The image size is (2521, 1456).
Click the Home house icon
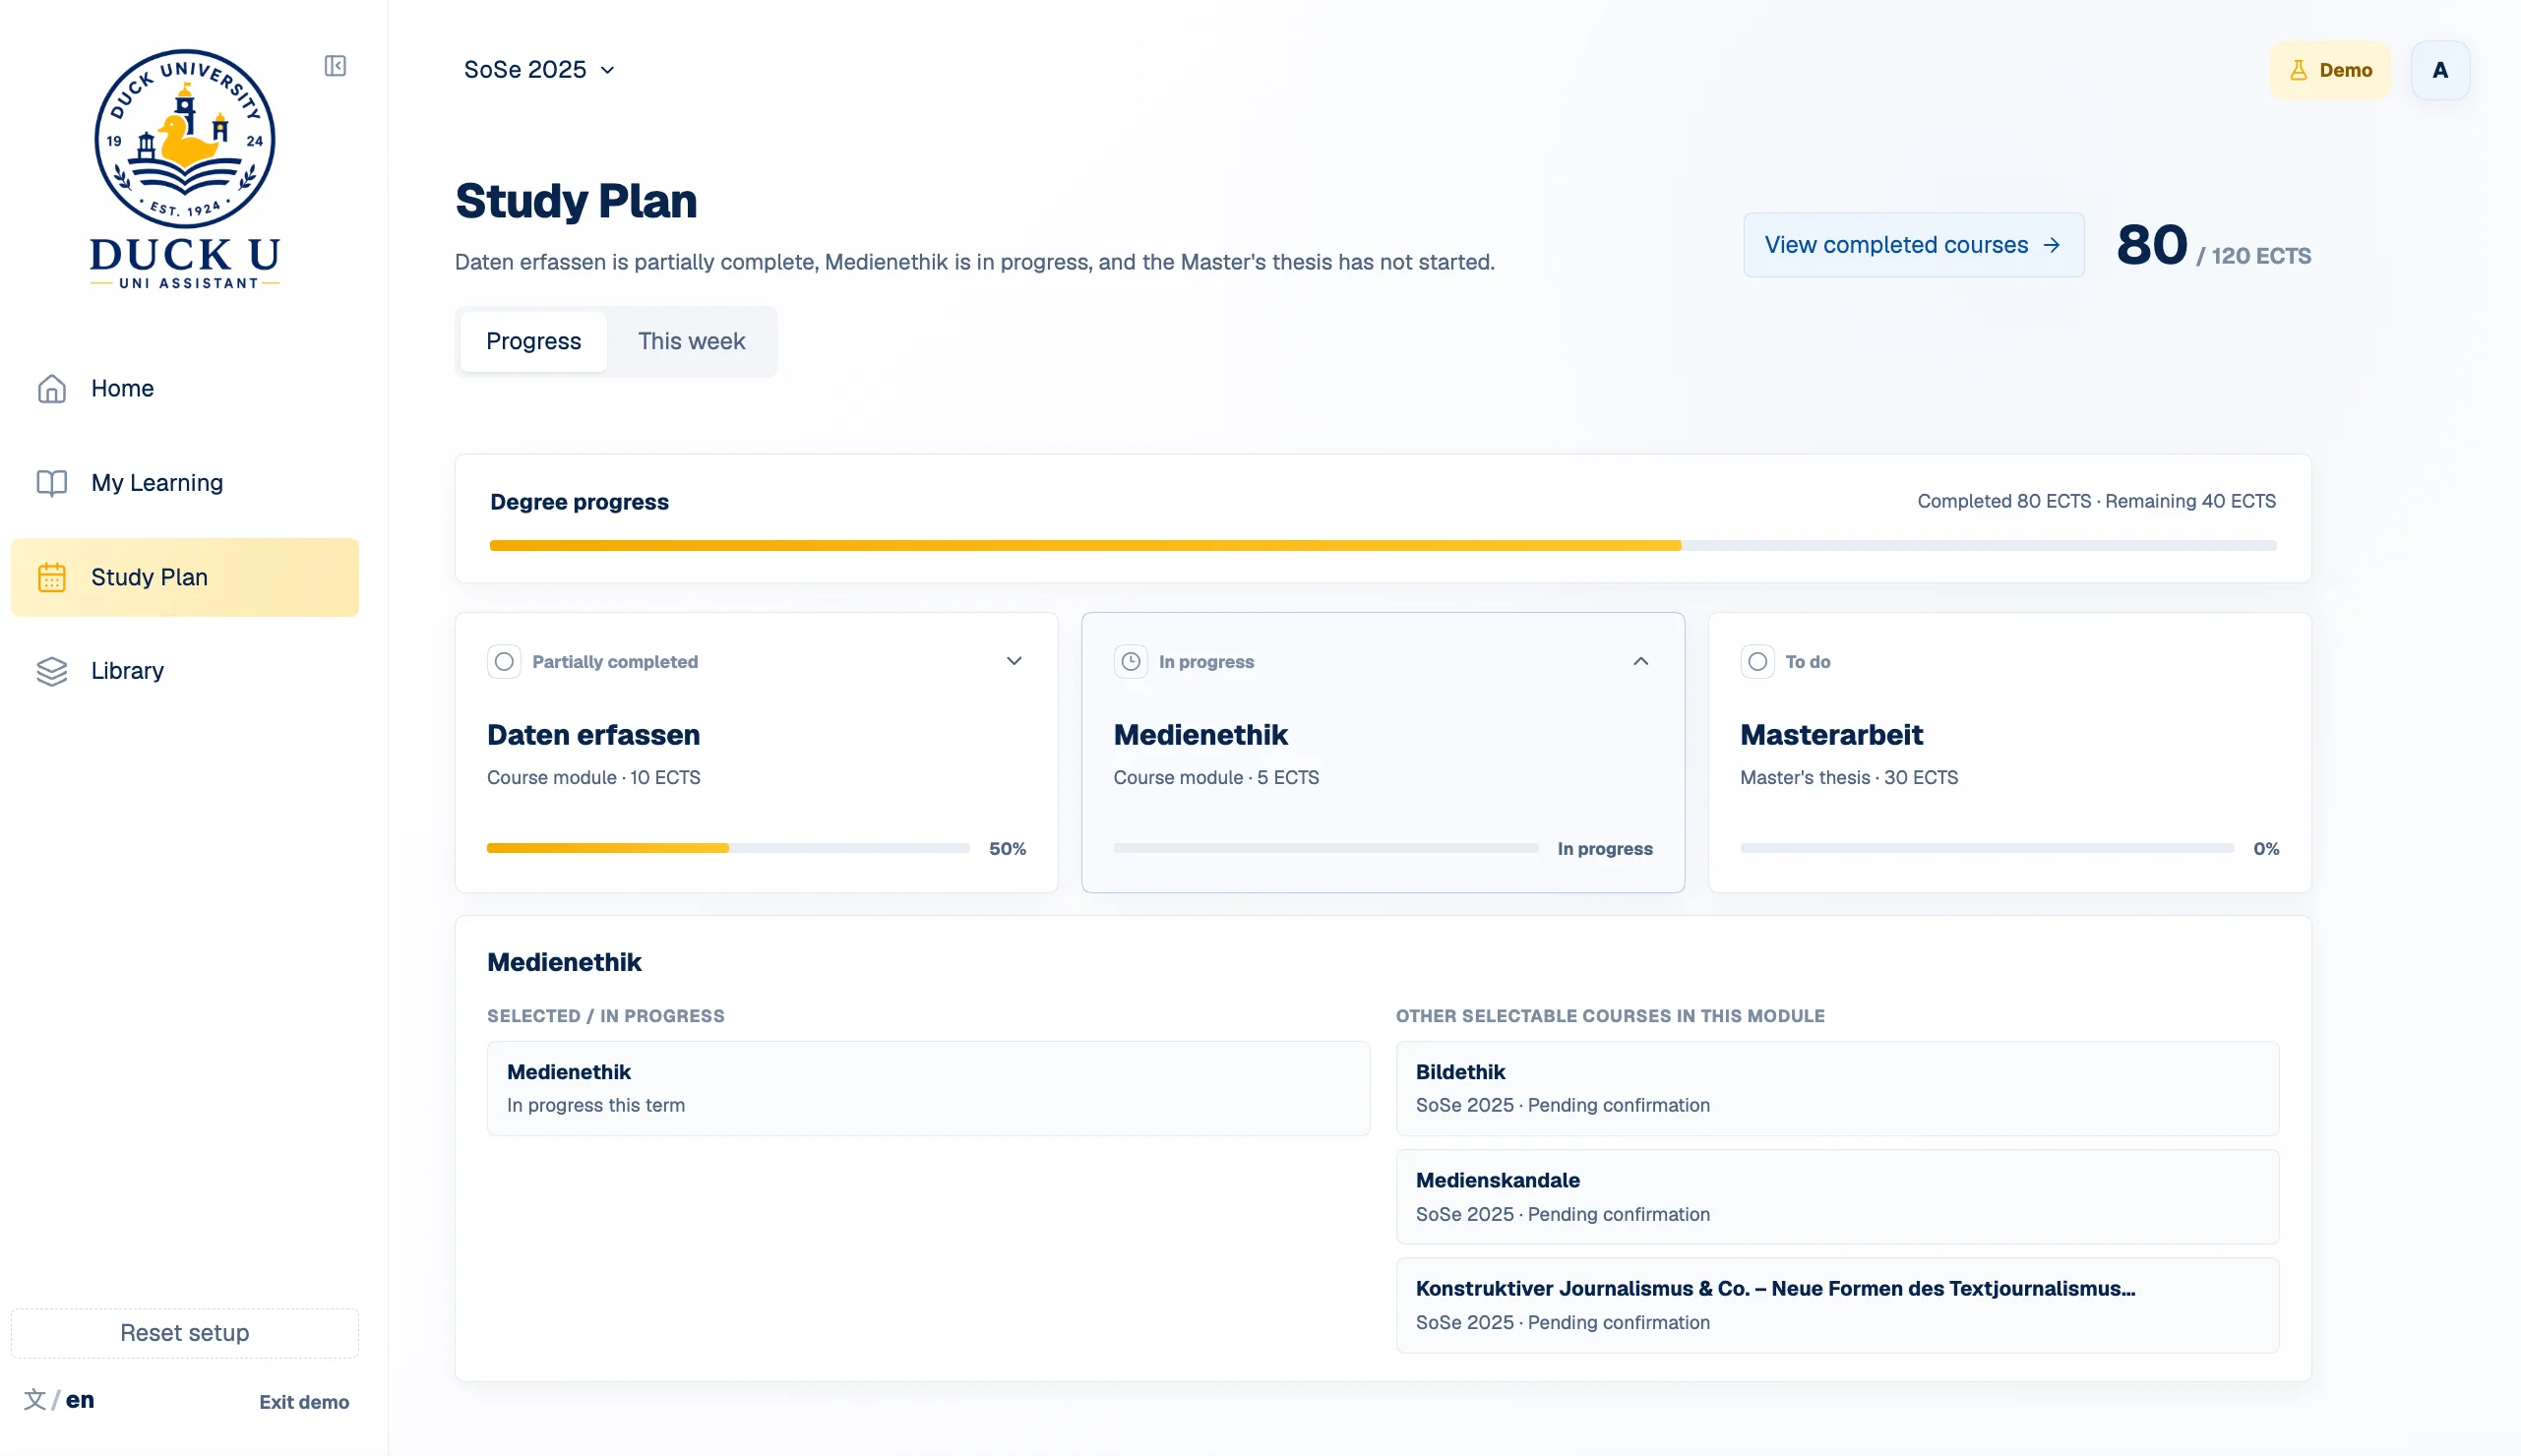tap(52, 388)
